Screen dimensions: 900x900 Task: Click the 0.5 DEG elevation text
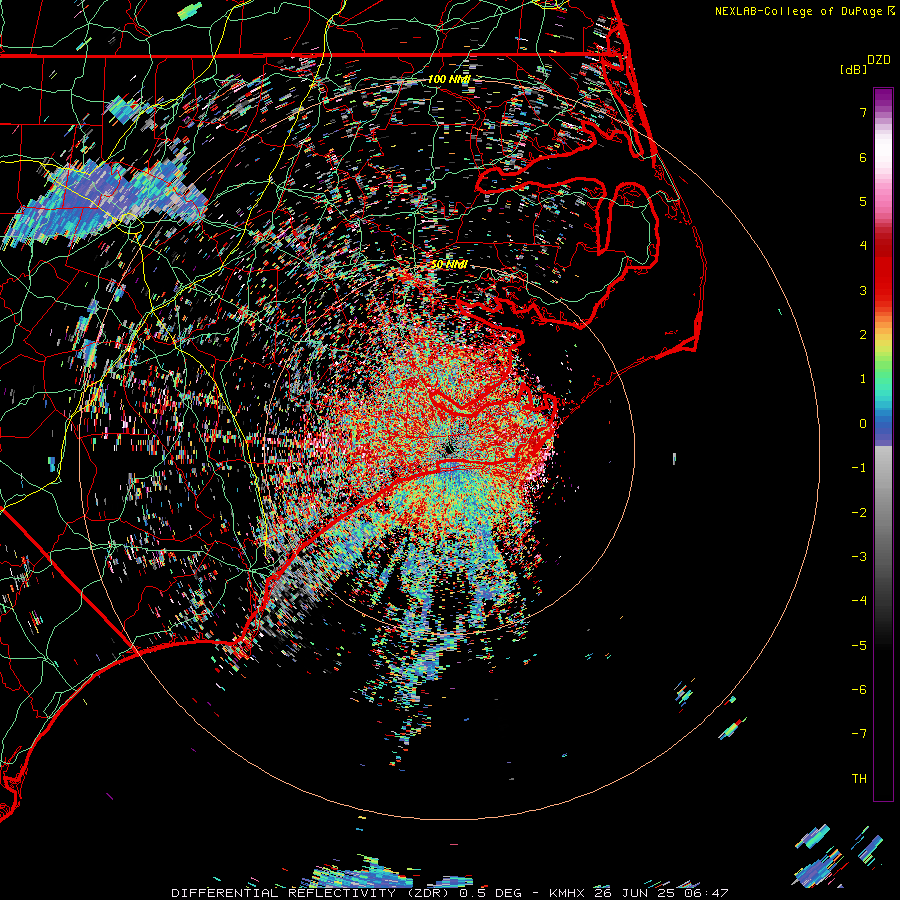(x=490, y=893)
